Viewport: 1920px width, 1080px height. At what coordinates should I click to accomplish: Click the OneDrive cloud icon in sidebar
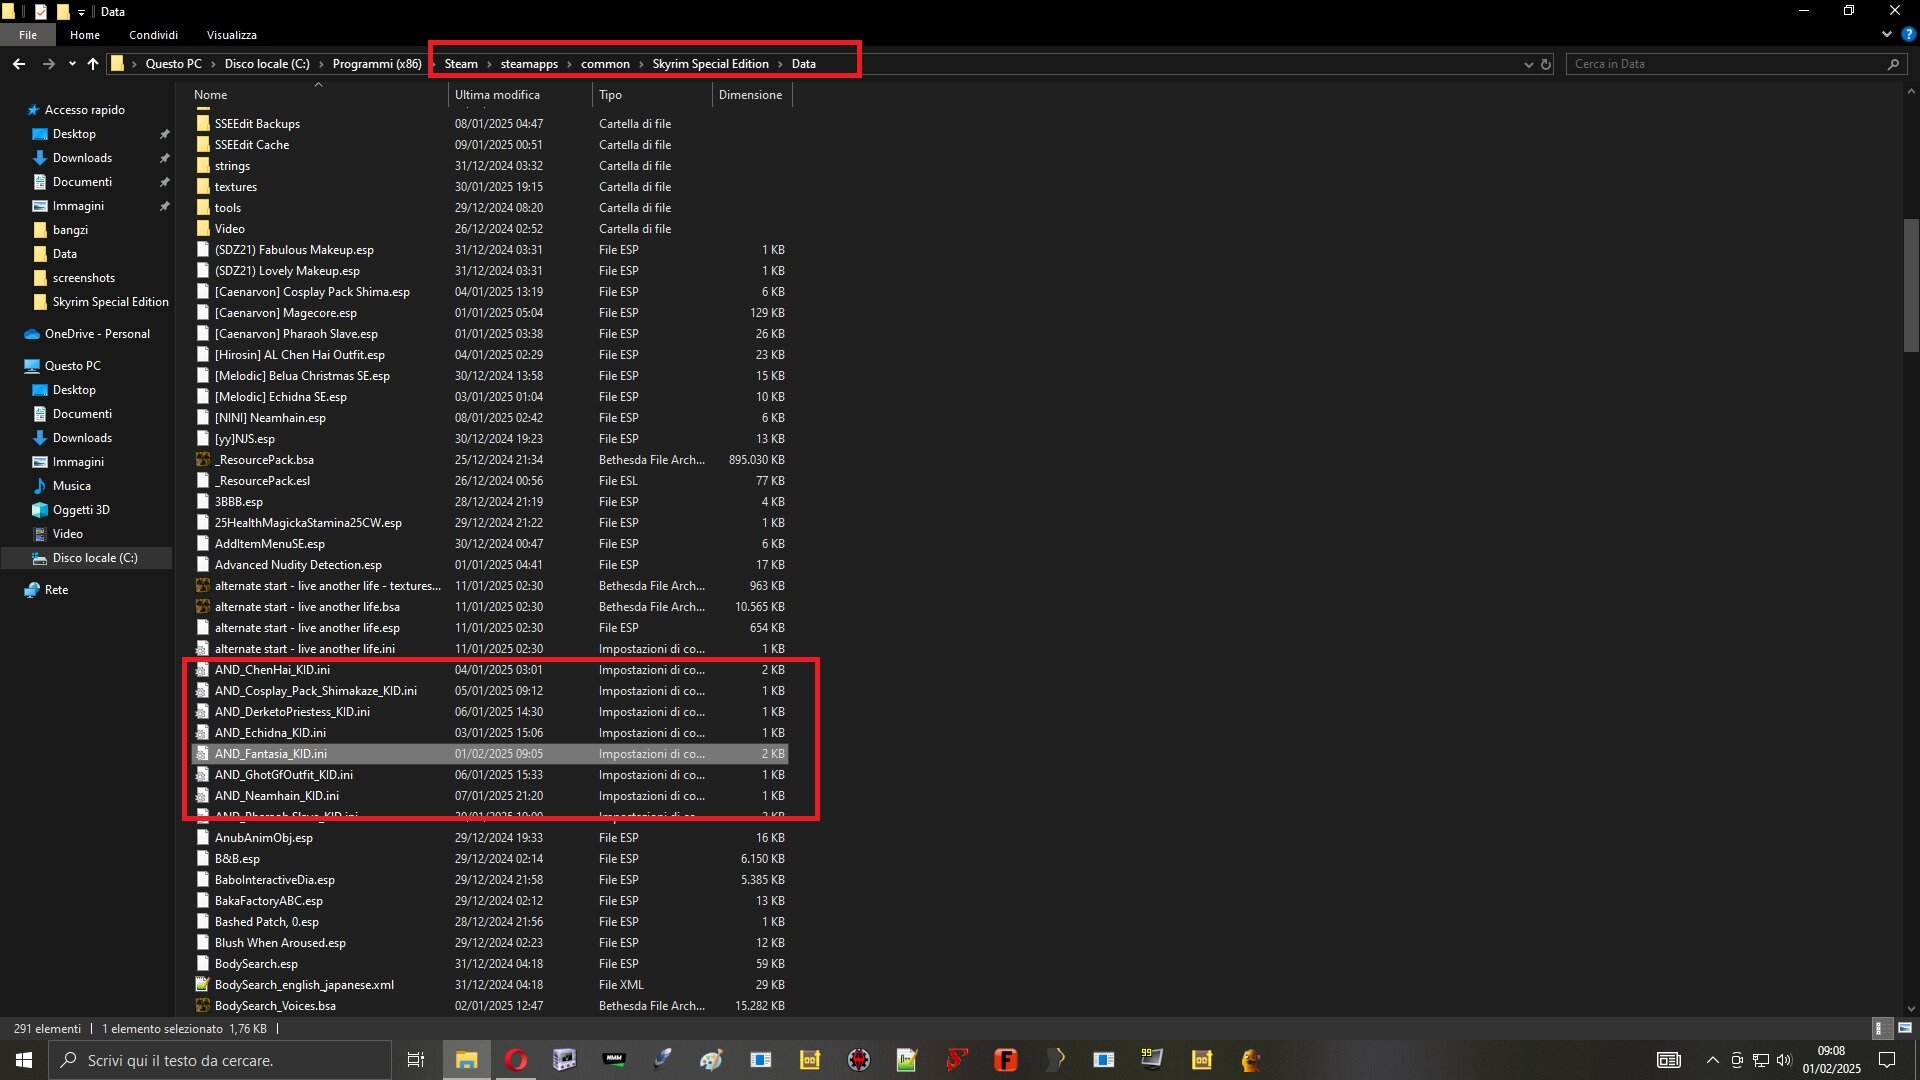32,334
